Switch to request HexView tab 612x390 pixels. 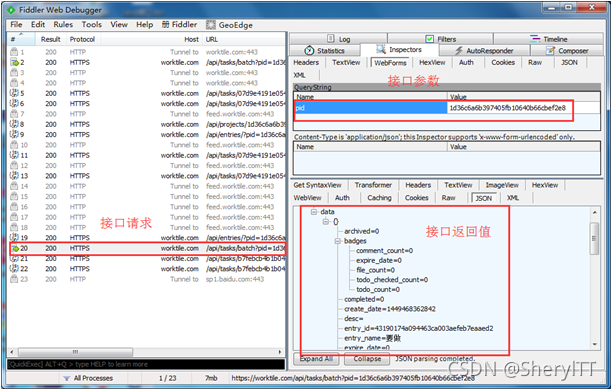pyautogui.click(x=432, y=62)
